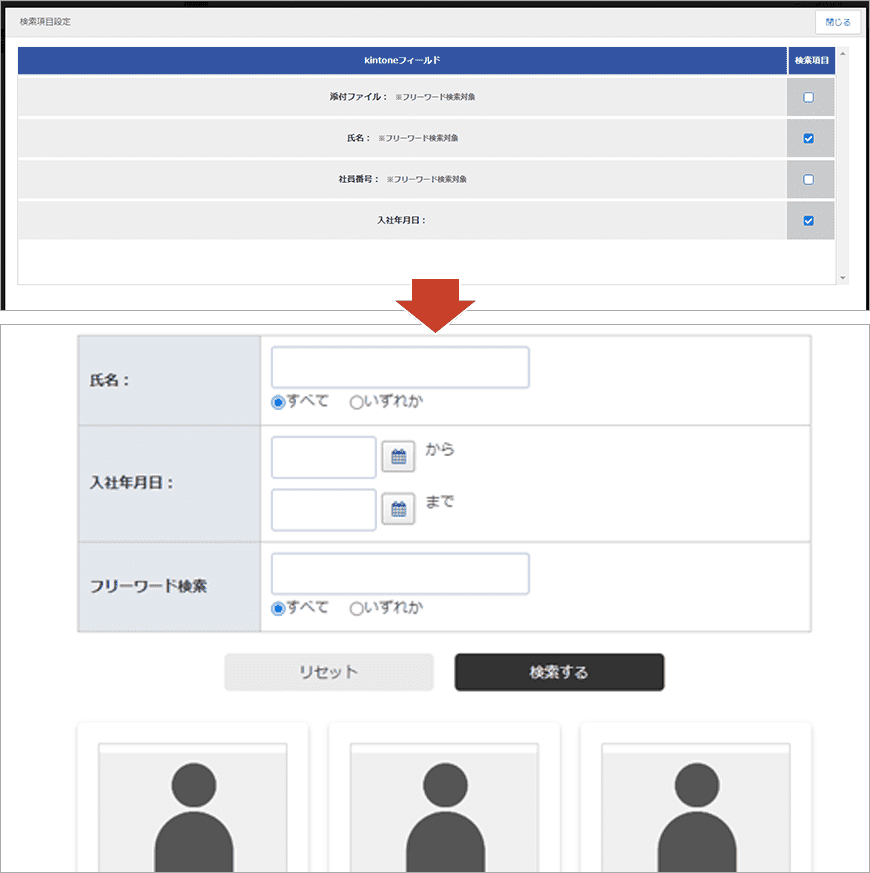870x873 pixels.
Task: Open calendar picker for 入社年月日 end date
Action: (398, 510)
